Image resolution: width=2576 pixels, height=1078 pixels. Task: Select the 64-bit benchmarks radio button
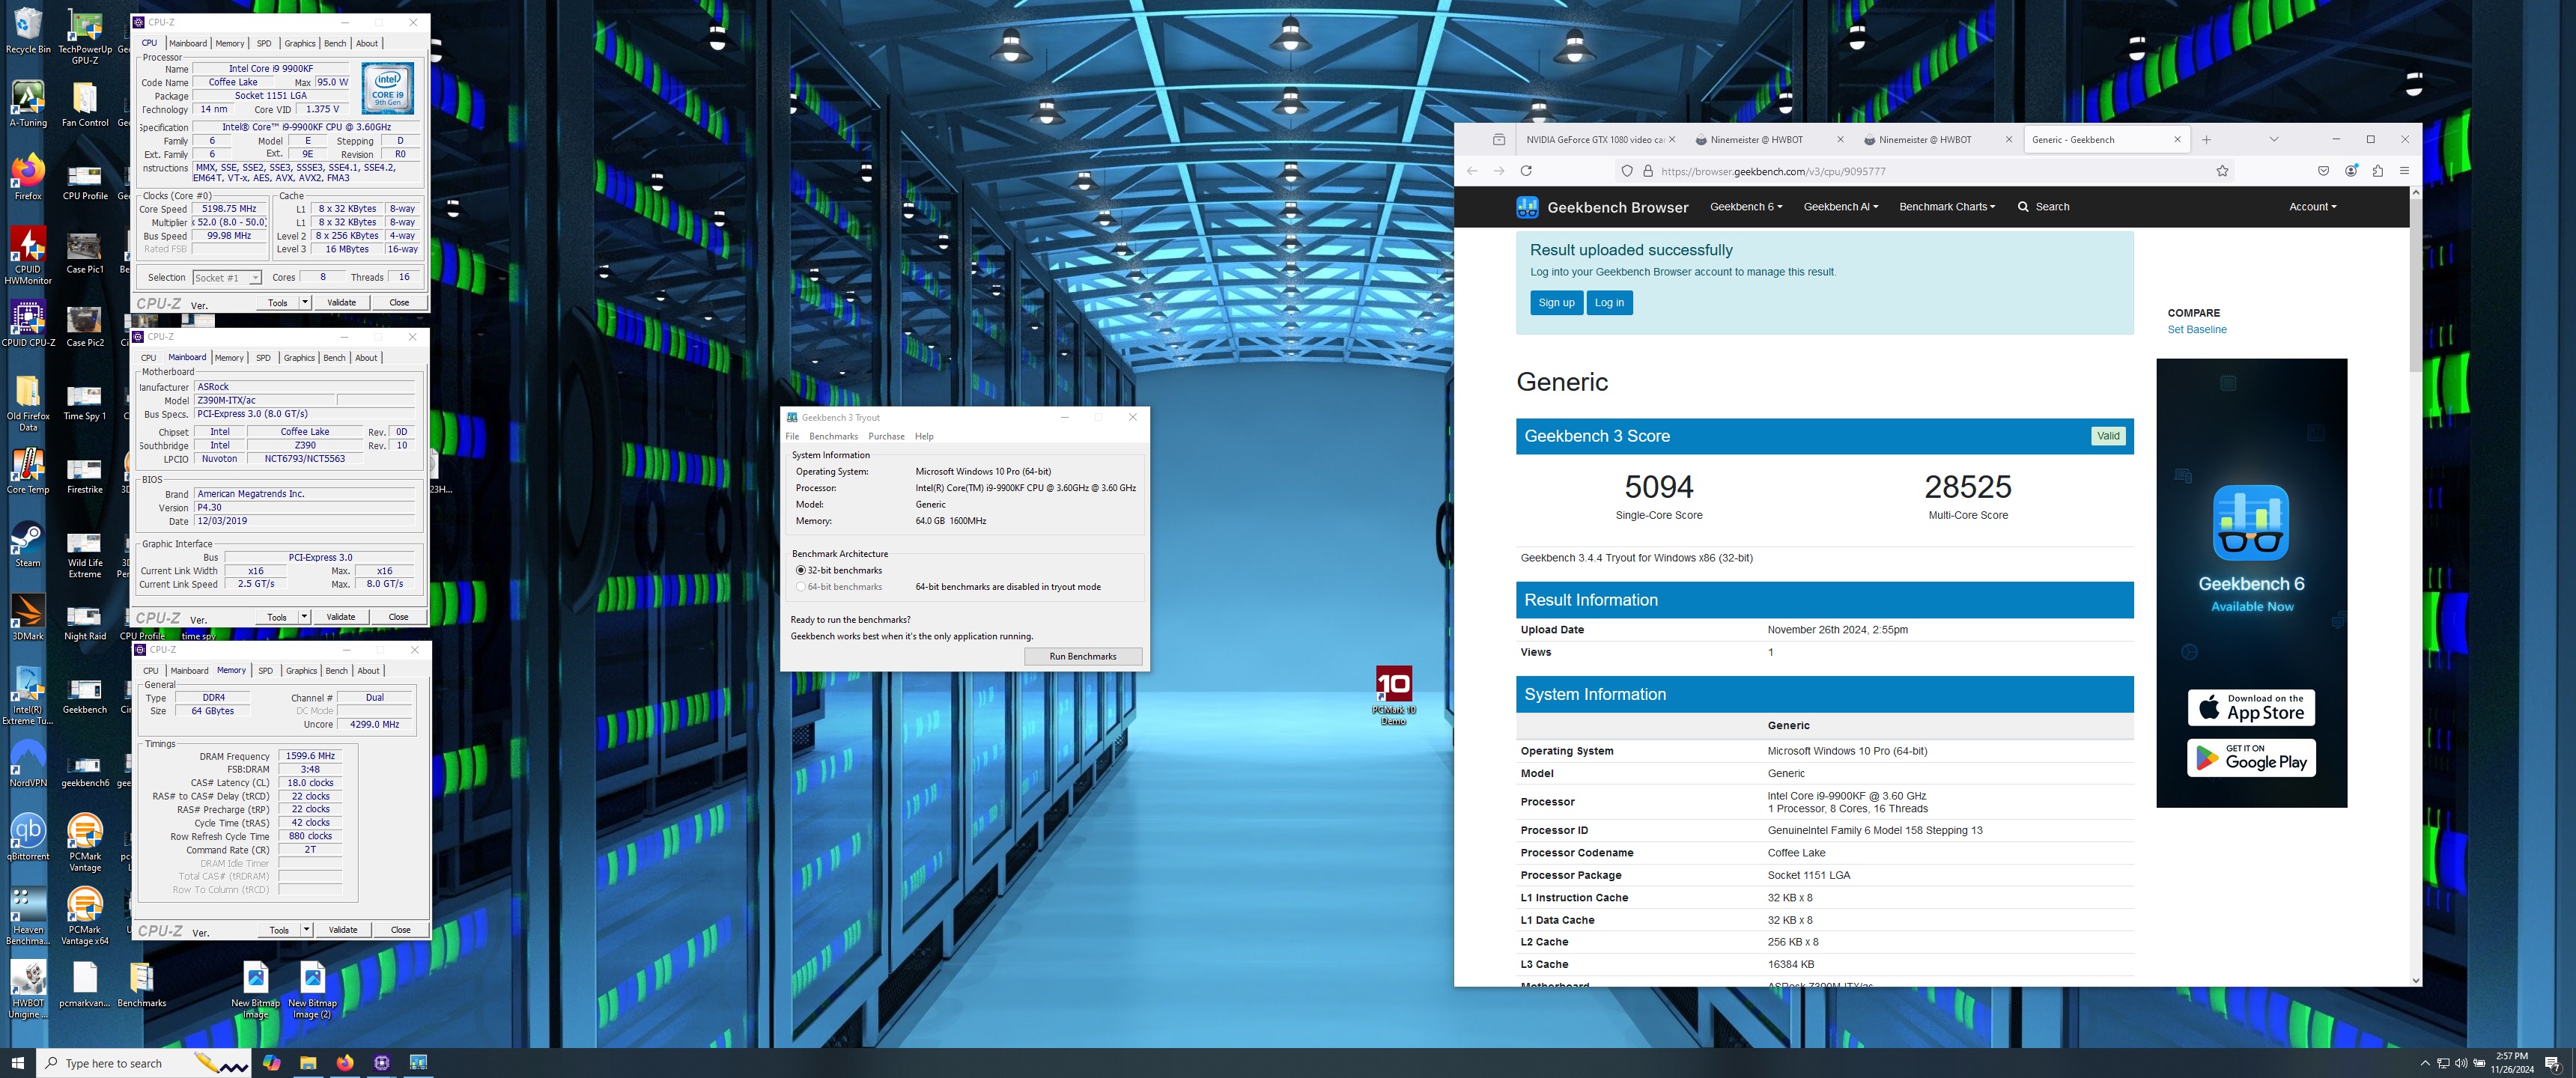(x=800, y=587)
